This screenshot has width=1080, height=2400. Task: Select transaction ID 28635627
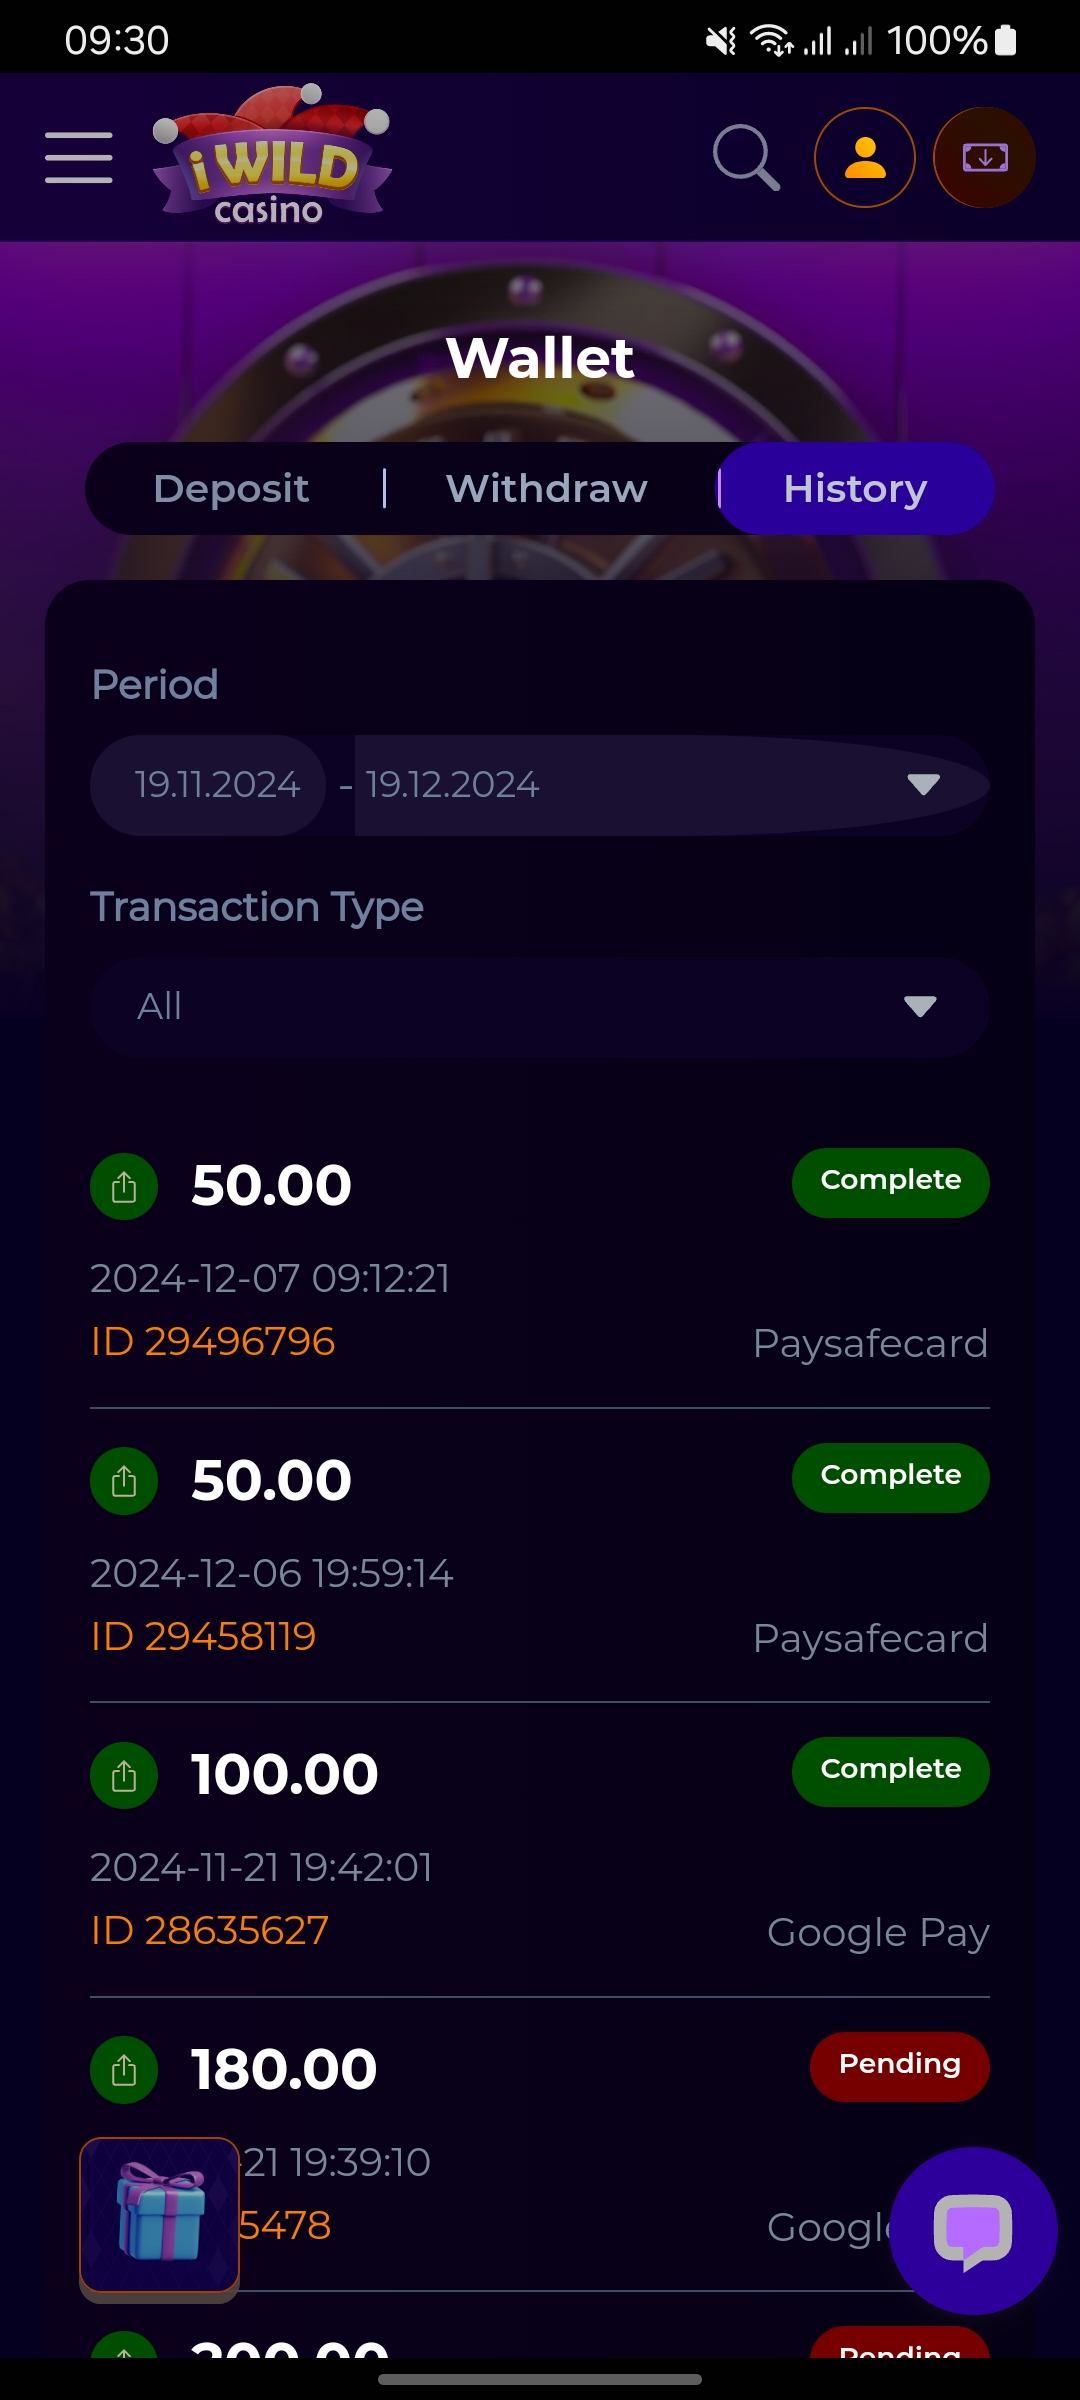click(x=210, y=1931)
